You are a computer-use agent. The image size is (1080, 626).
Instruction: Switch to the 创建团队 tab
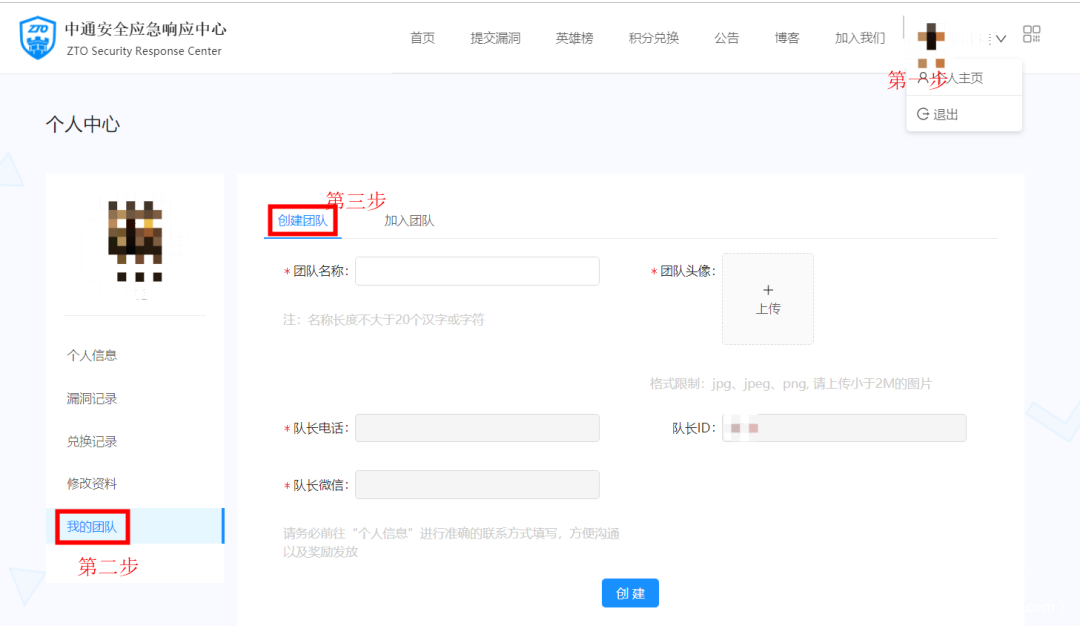pyautogui.click(x=302, y=220)
